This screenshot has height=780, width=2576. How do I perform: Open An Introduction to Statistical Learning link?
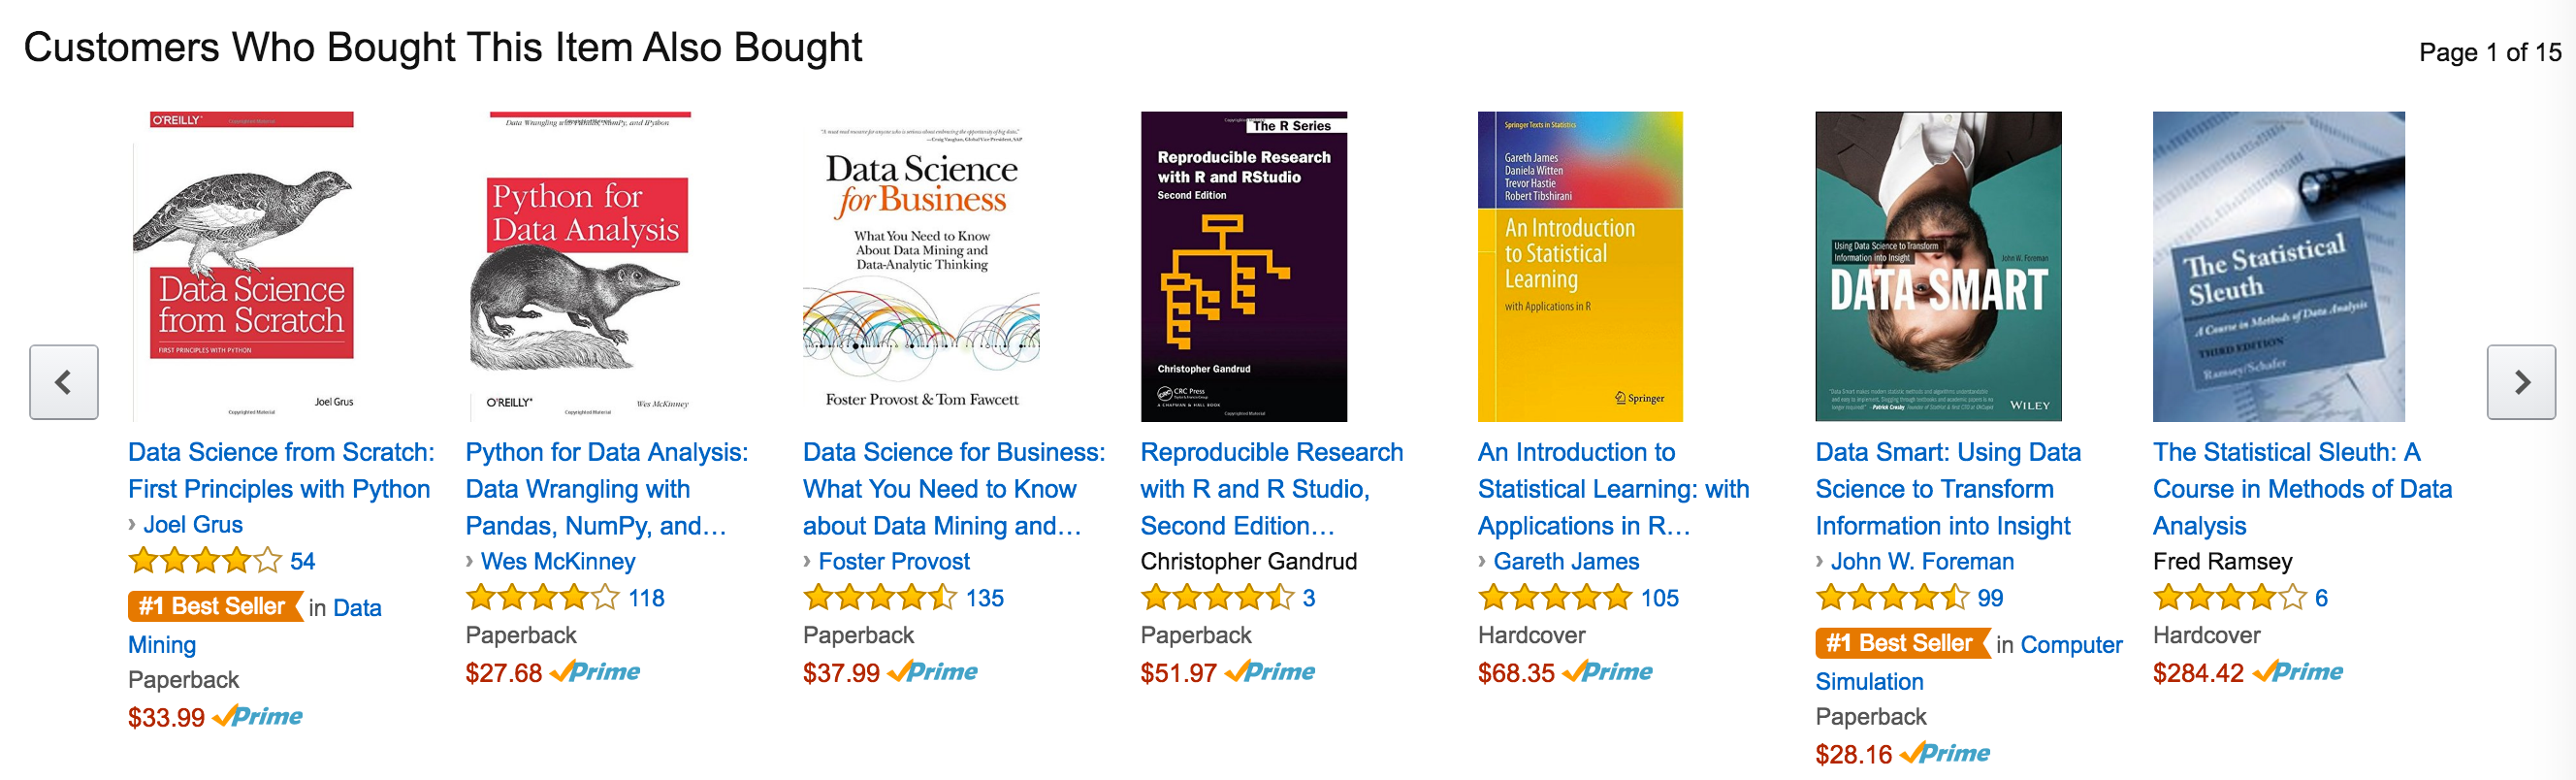pyautogui.click(x=1612, y=489)
